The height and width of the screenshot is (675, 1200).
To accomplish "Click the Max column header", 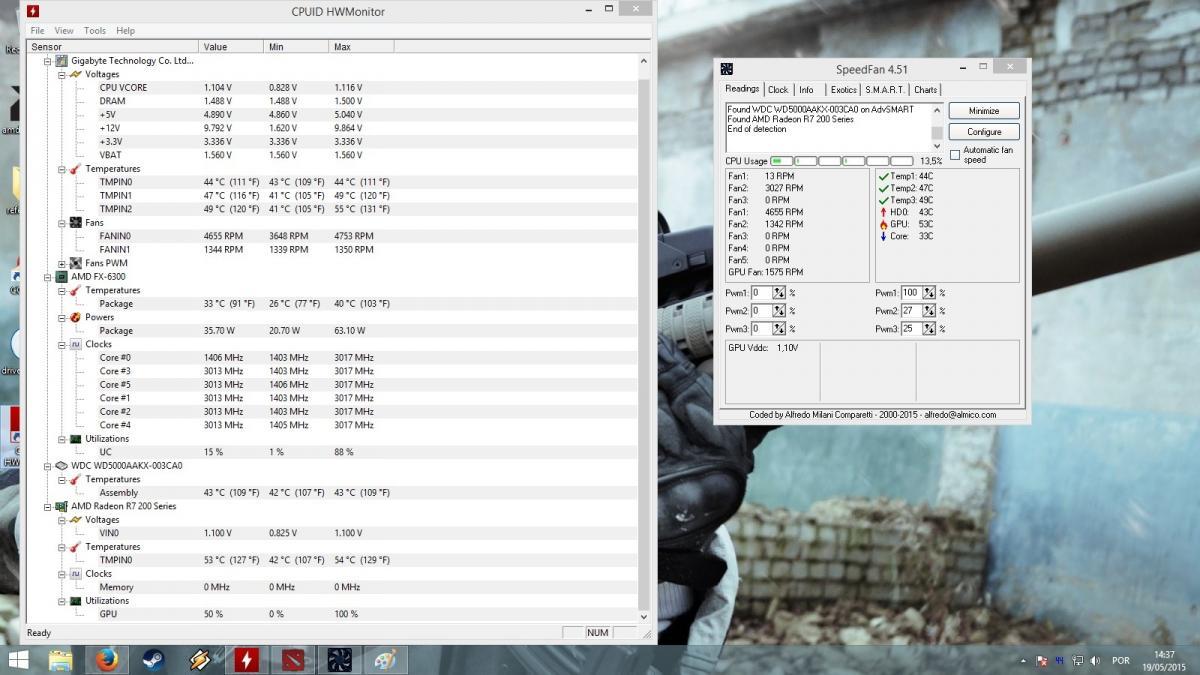I will coord(361,46).
